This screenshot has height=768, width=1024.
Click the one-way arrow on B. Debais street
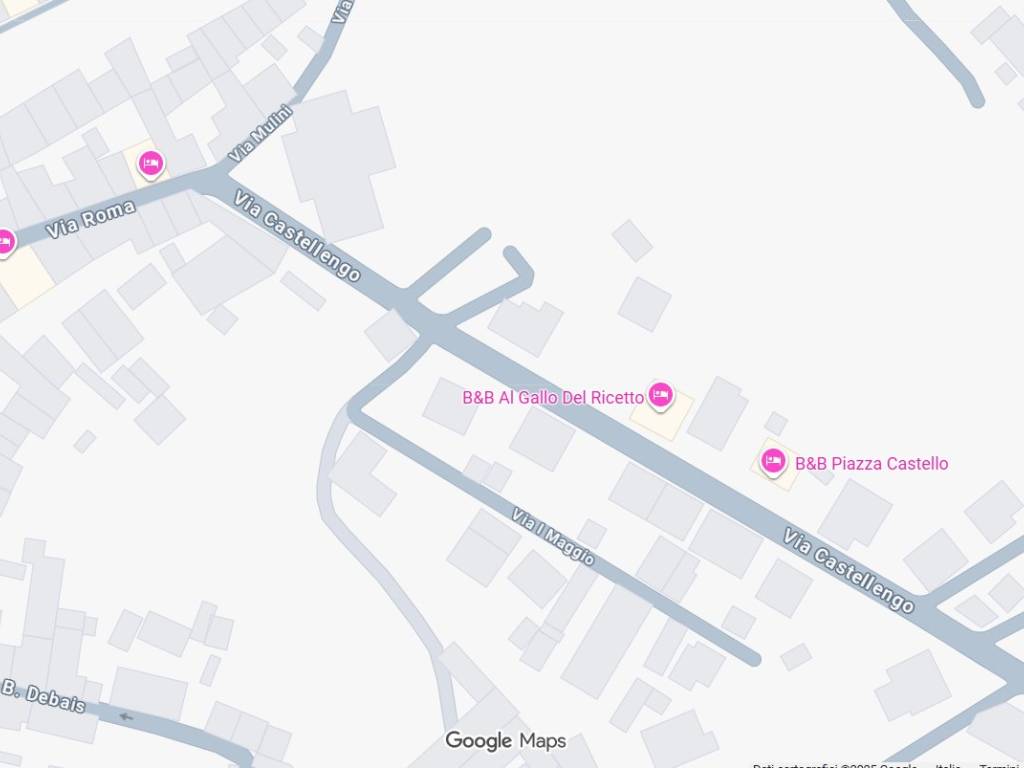(x=127, y=716)
